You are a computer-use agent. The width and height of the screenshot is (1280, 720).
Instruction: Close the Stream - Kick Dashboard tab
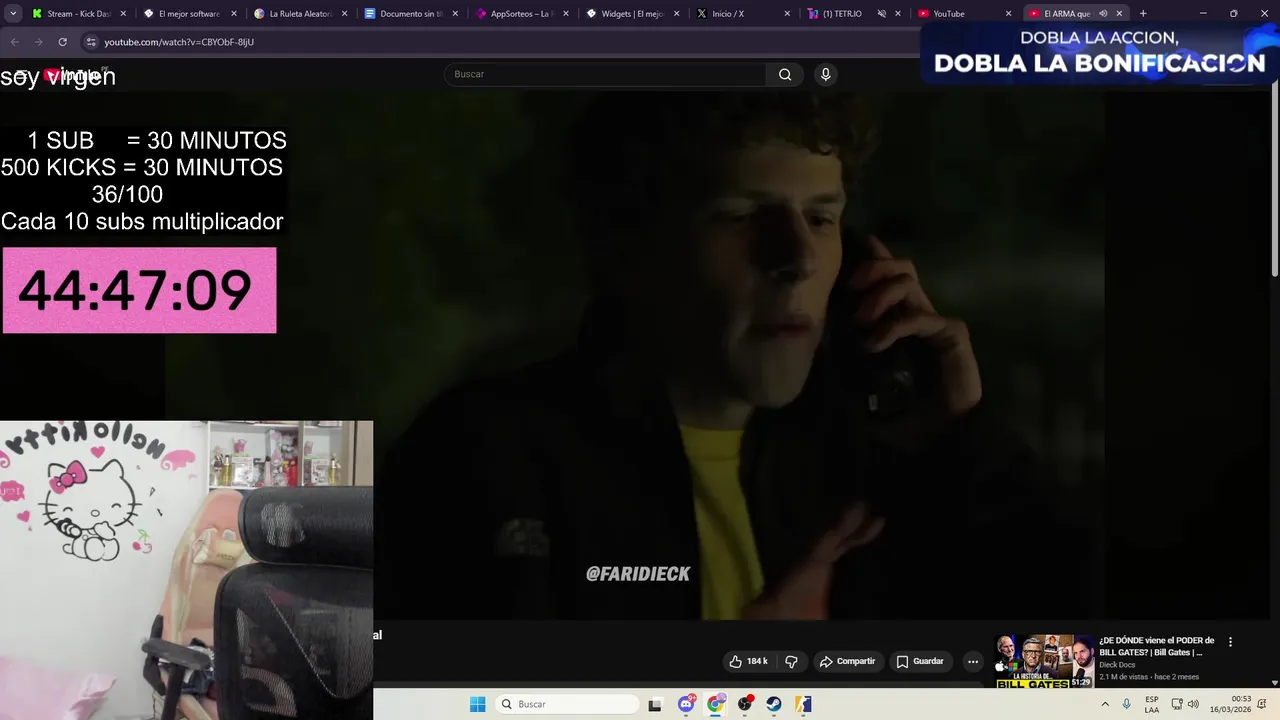[123, 14]
